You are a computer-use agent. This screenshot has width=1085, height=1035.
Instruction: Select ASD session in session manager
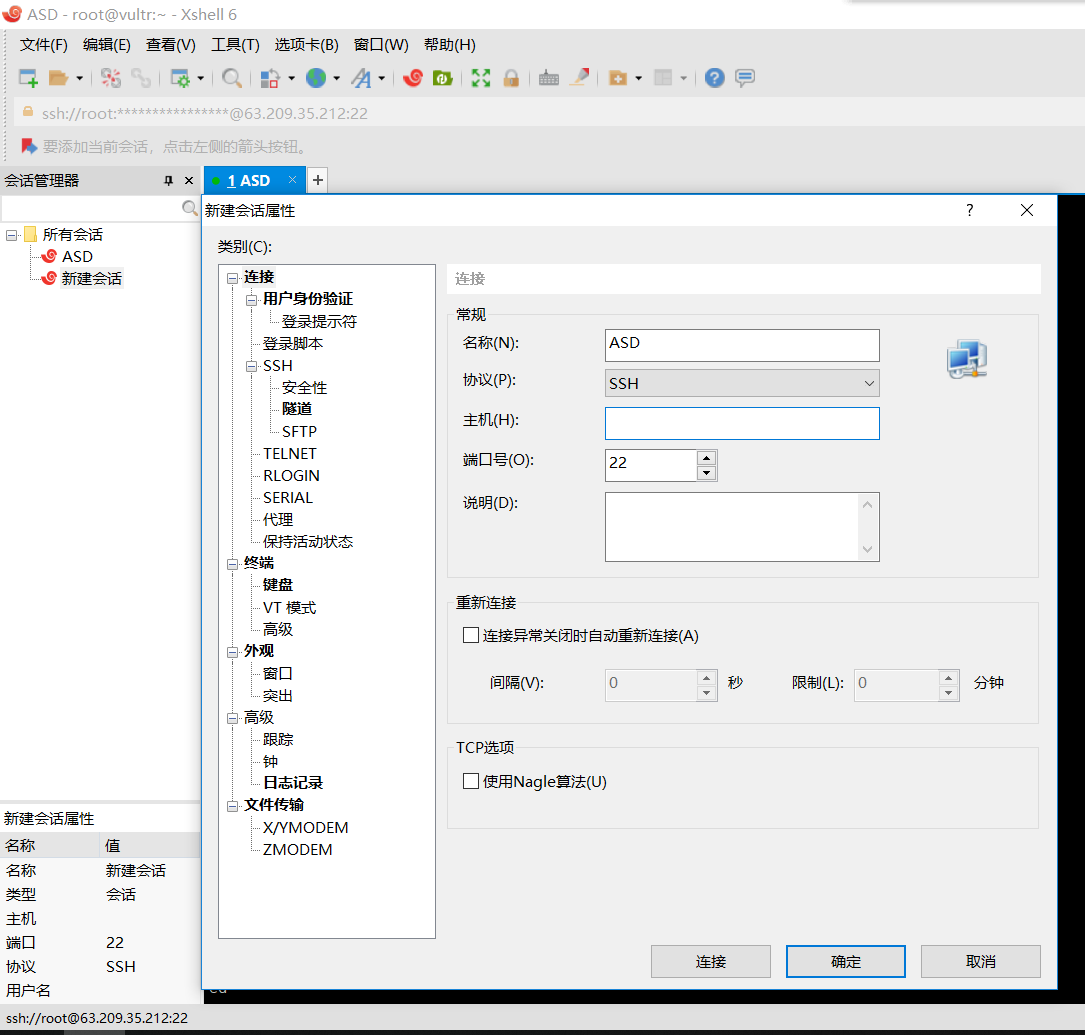[x=77, y=257]
